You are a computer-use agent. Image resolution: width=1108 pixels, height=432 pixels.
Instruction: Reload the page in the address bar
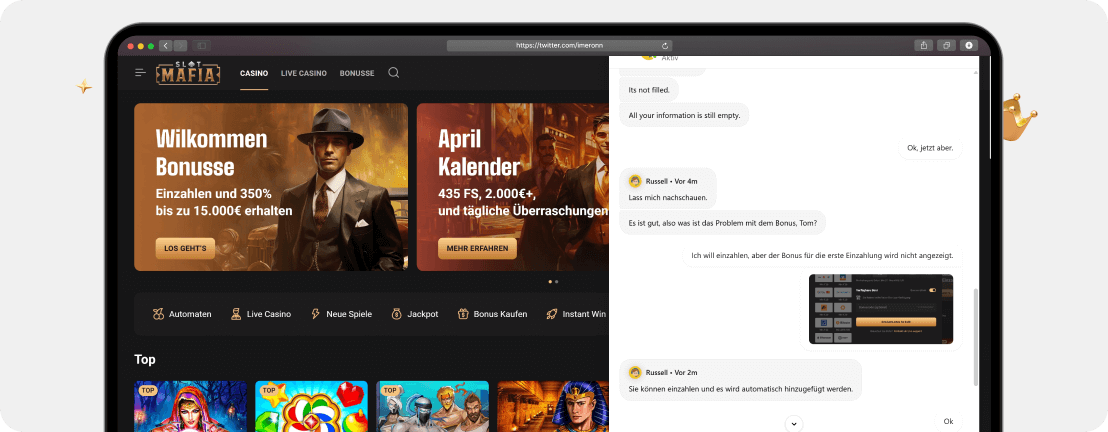(665, 46)
